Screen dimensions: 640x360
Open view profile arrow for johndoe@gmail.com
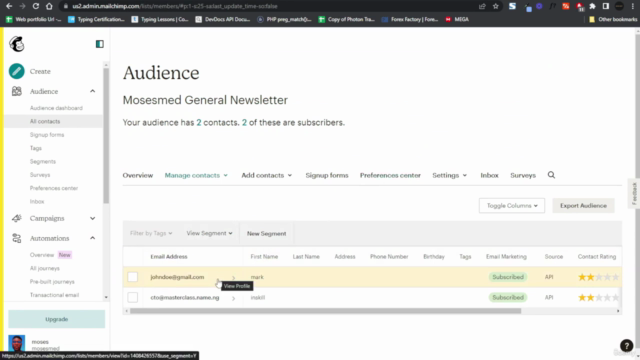pos(233,278)
